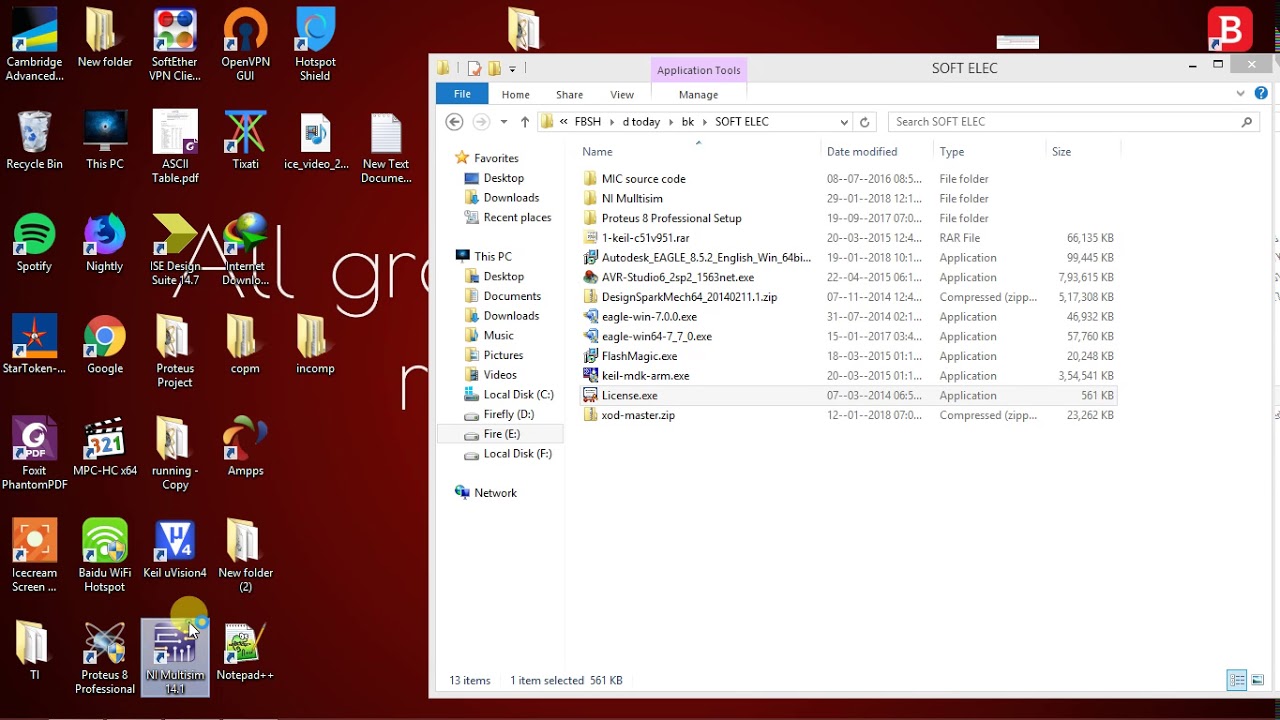Open the Spotify desktop shortcut

click(x=34, y=242)
